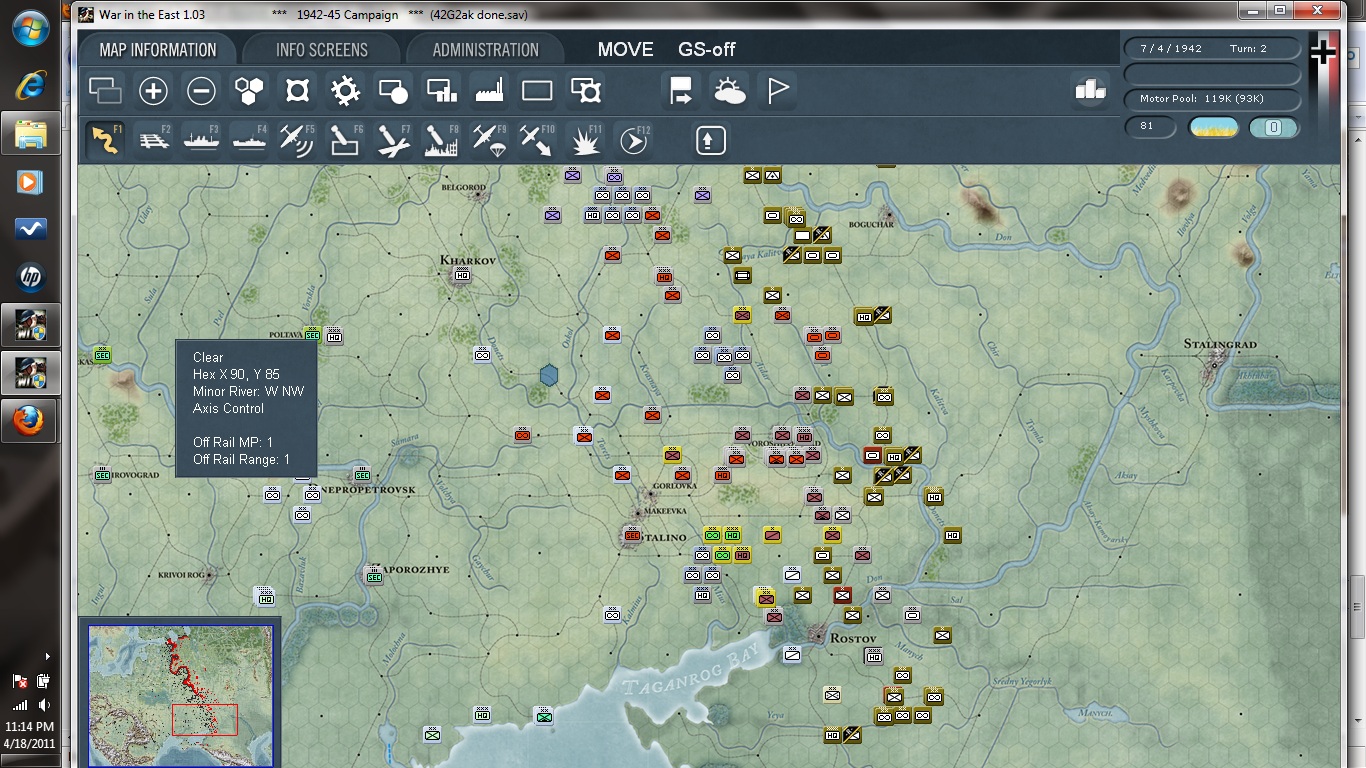Open Windows Media Player from taskbar
Image resolution: width=1366 pixels, height=768 pixels.
30,182
